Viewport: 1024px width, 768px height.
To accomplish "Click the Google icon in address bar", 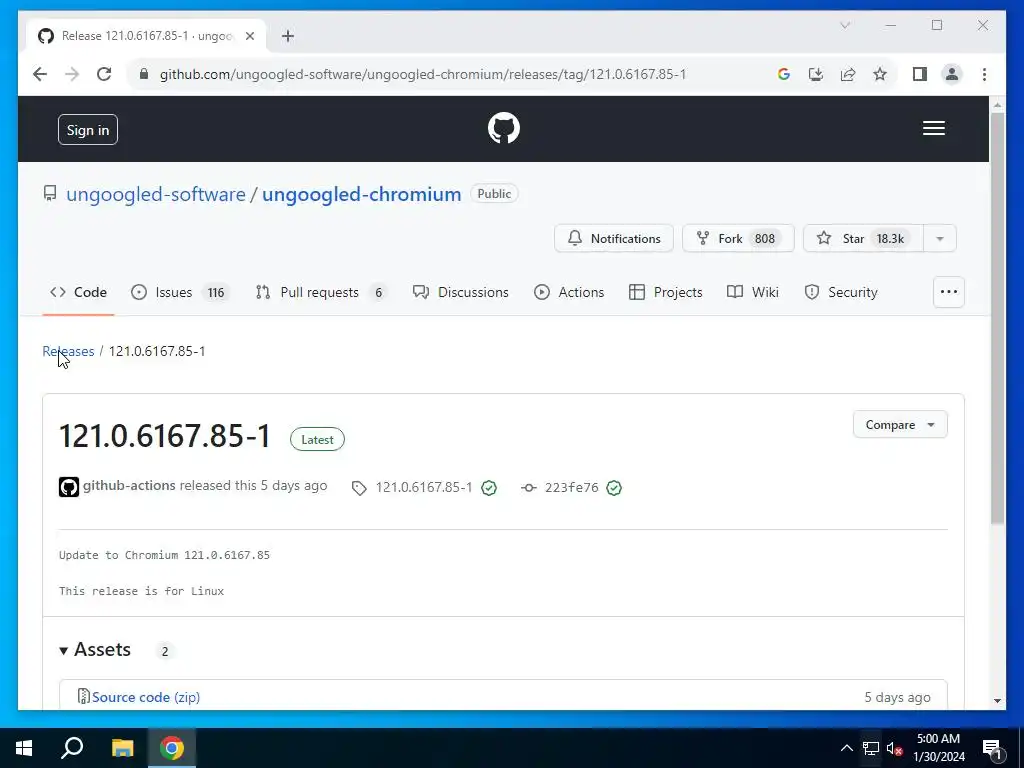I will (x=784, y=74).
